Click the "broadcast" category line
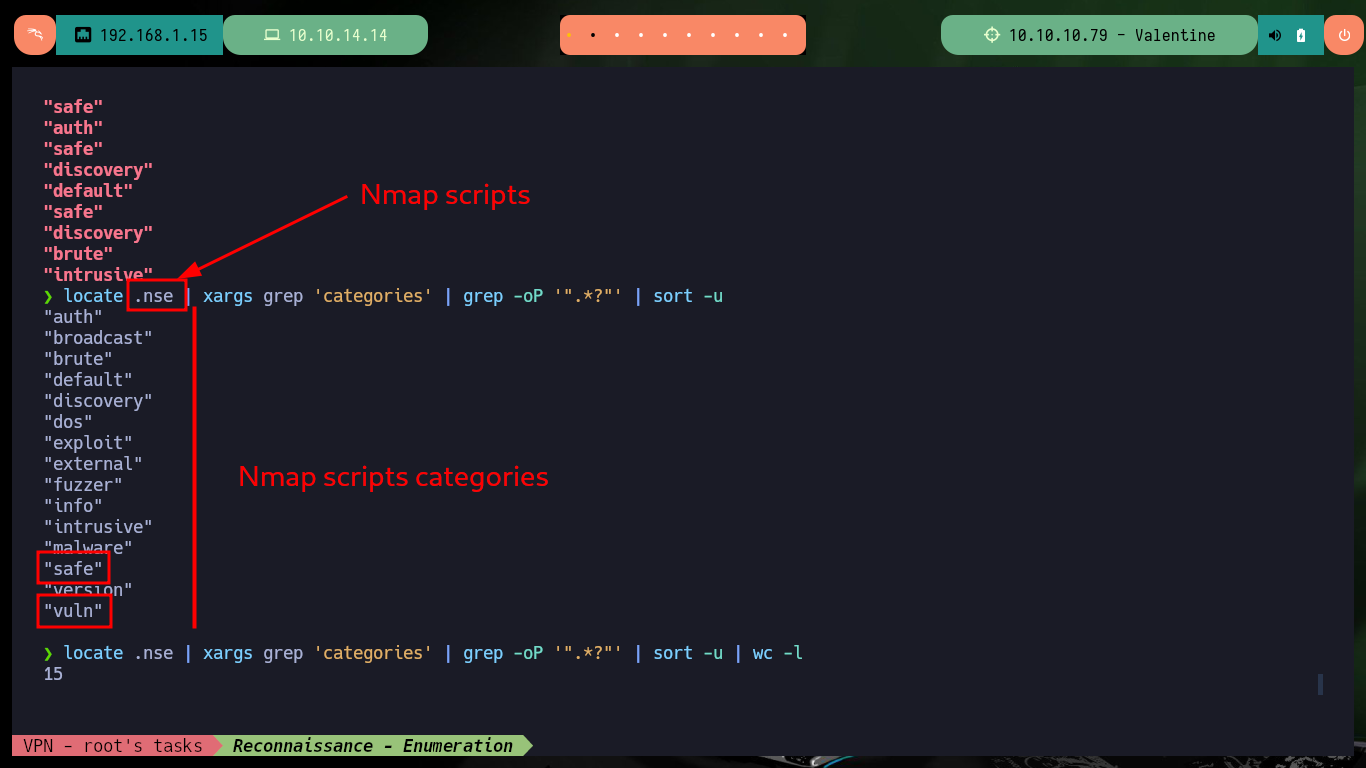The width and height of the screenshot is (1366, 768). [98, 338]
